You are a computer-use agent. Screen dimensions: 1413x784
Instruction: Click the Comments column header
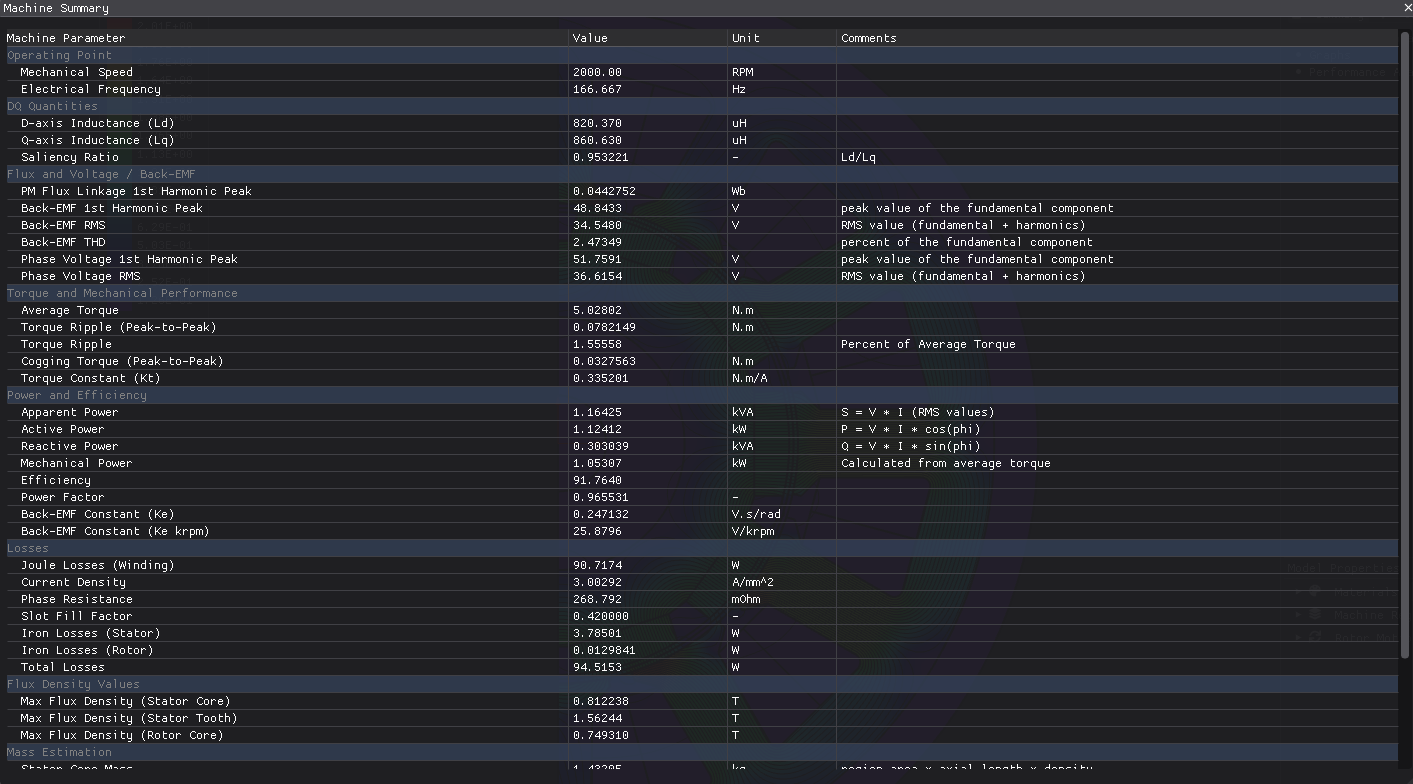tap(869, 38)
